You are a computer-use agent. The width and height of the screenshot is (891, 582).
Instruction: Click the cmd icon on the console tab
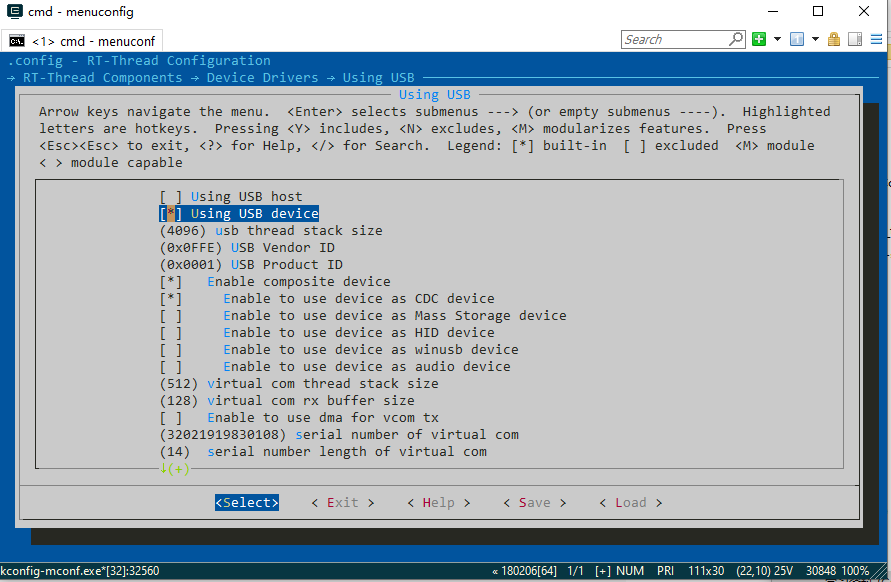[16, 40]
